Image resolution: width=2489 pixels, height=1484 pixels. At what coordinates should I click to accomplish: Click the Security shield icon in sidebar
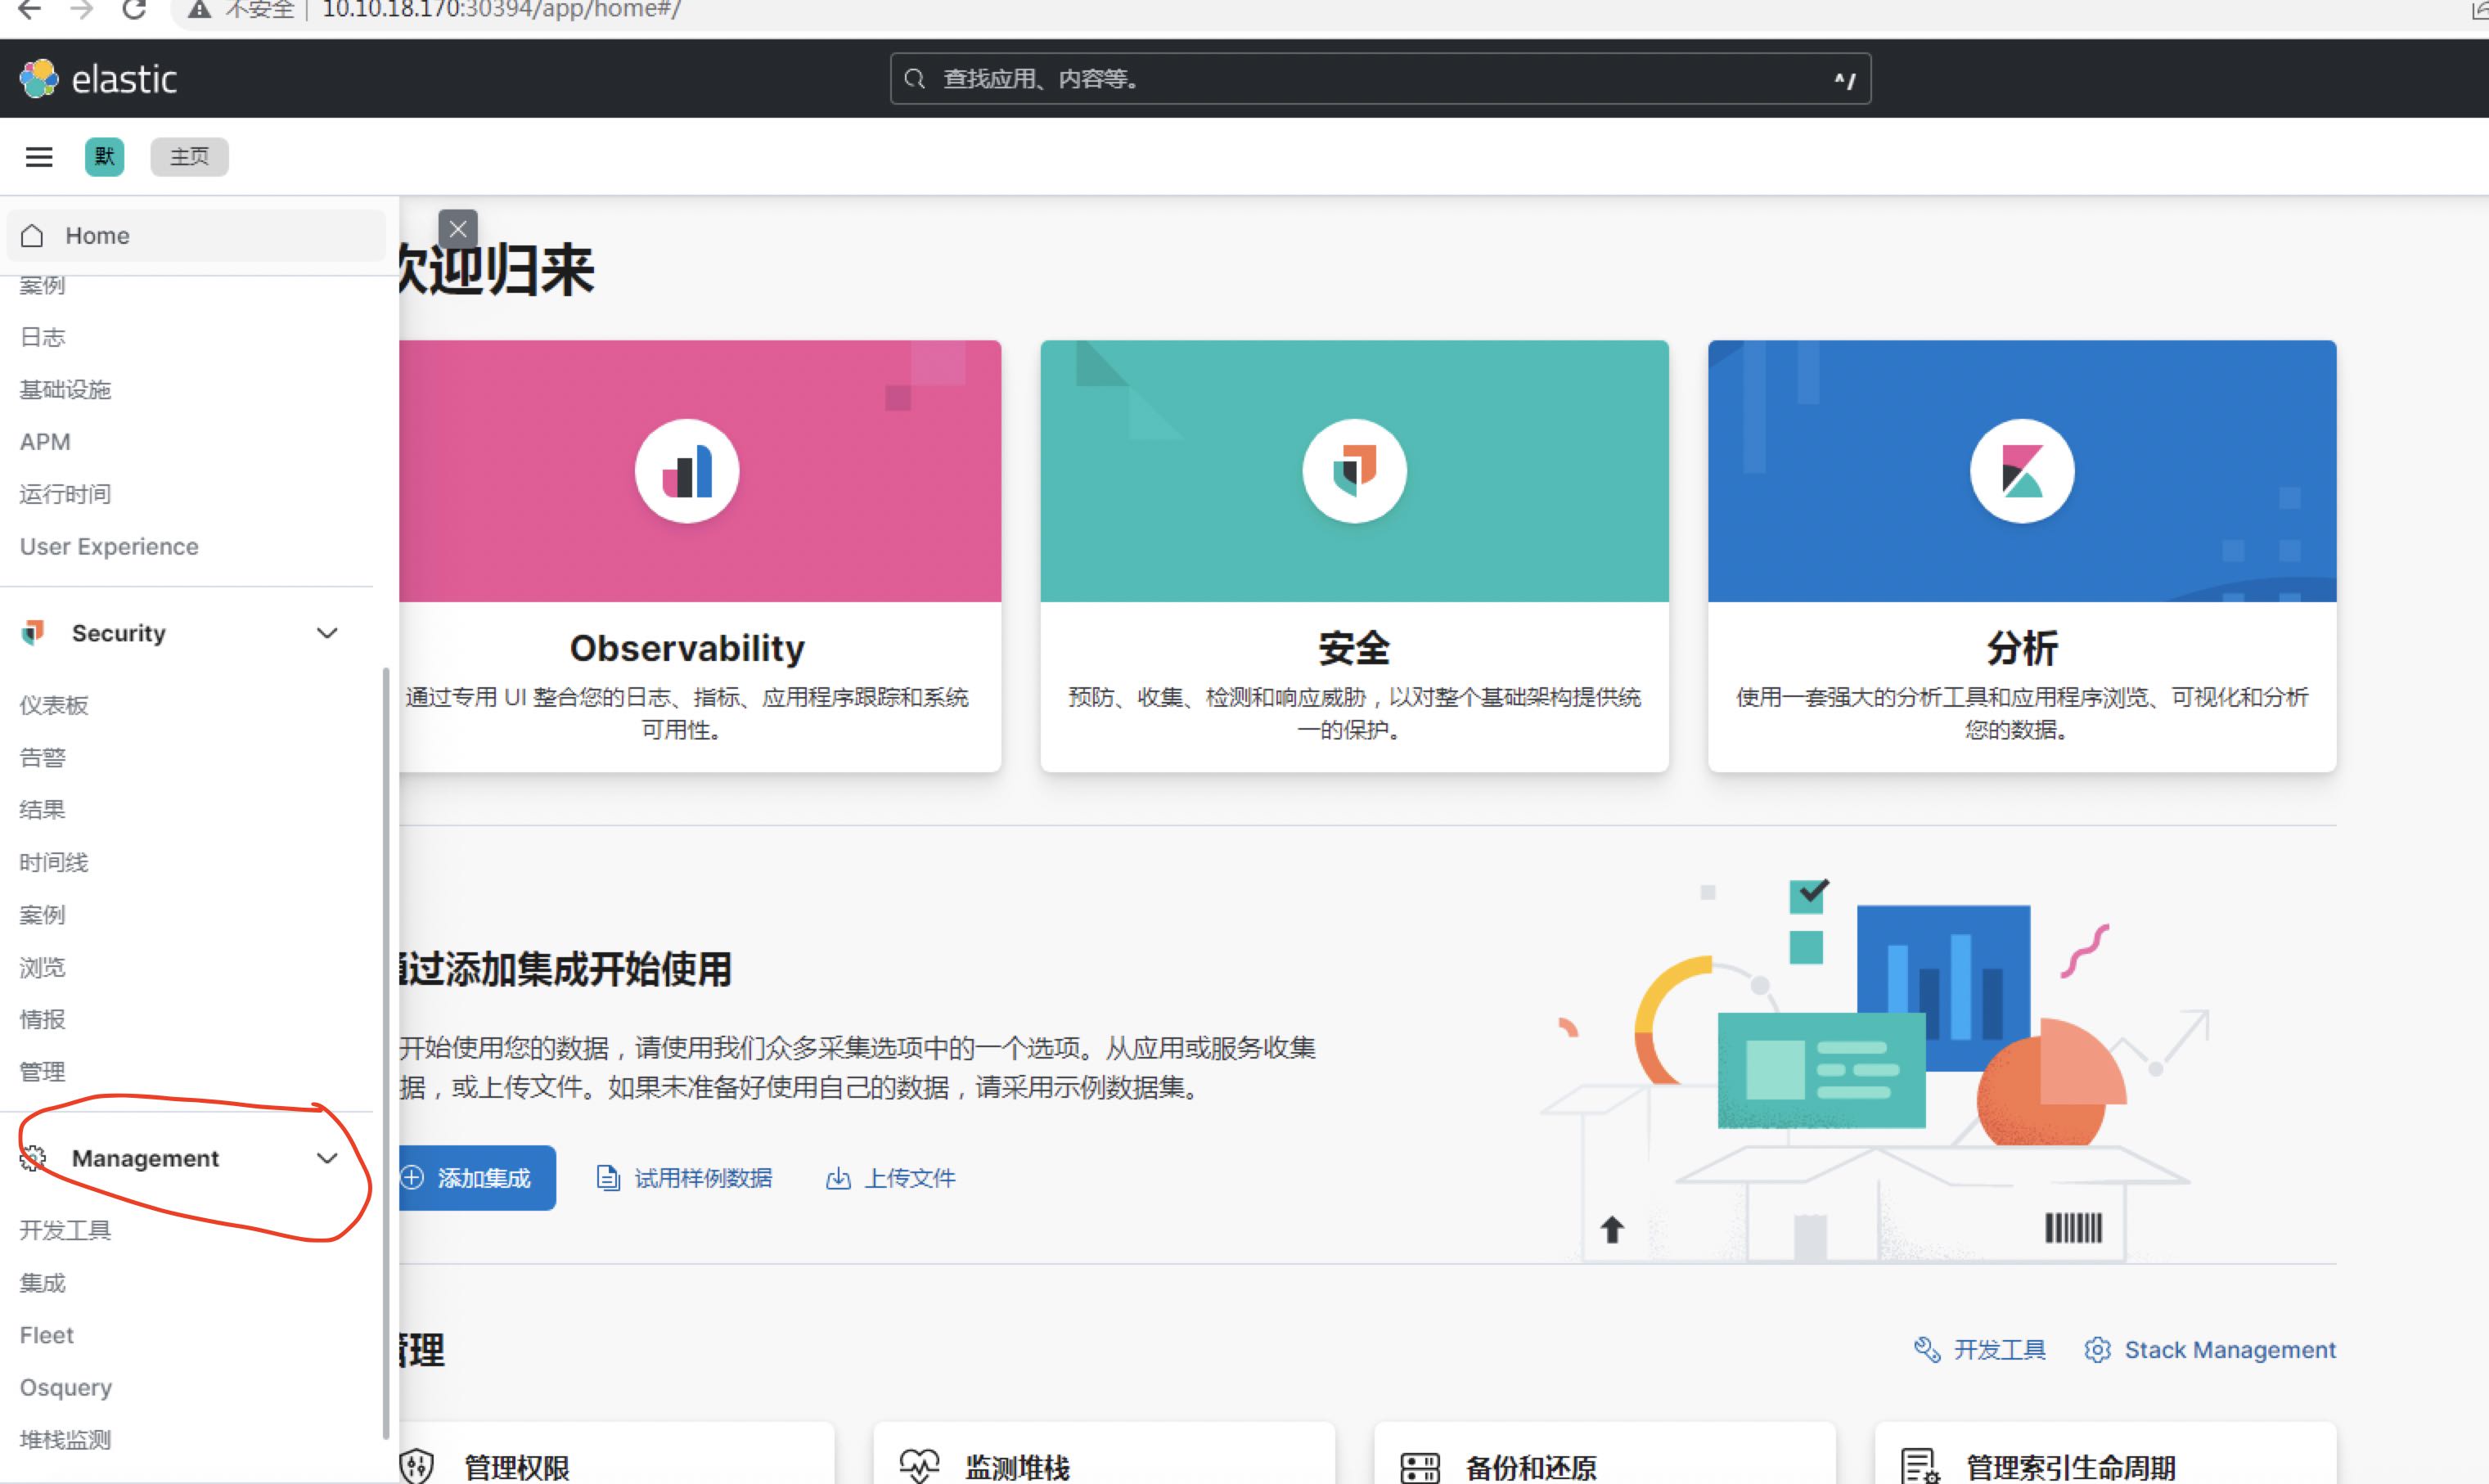coord(31,632)
